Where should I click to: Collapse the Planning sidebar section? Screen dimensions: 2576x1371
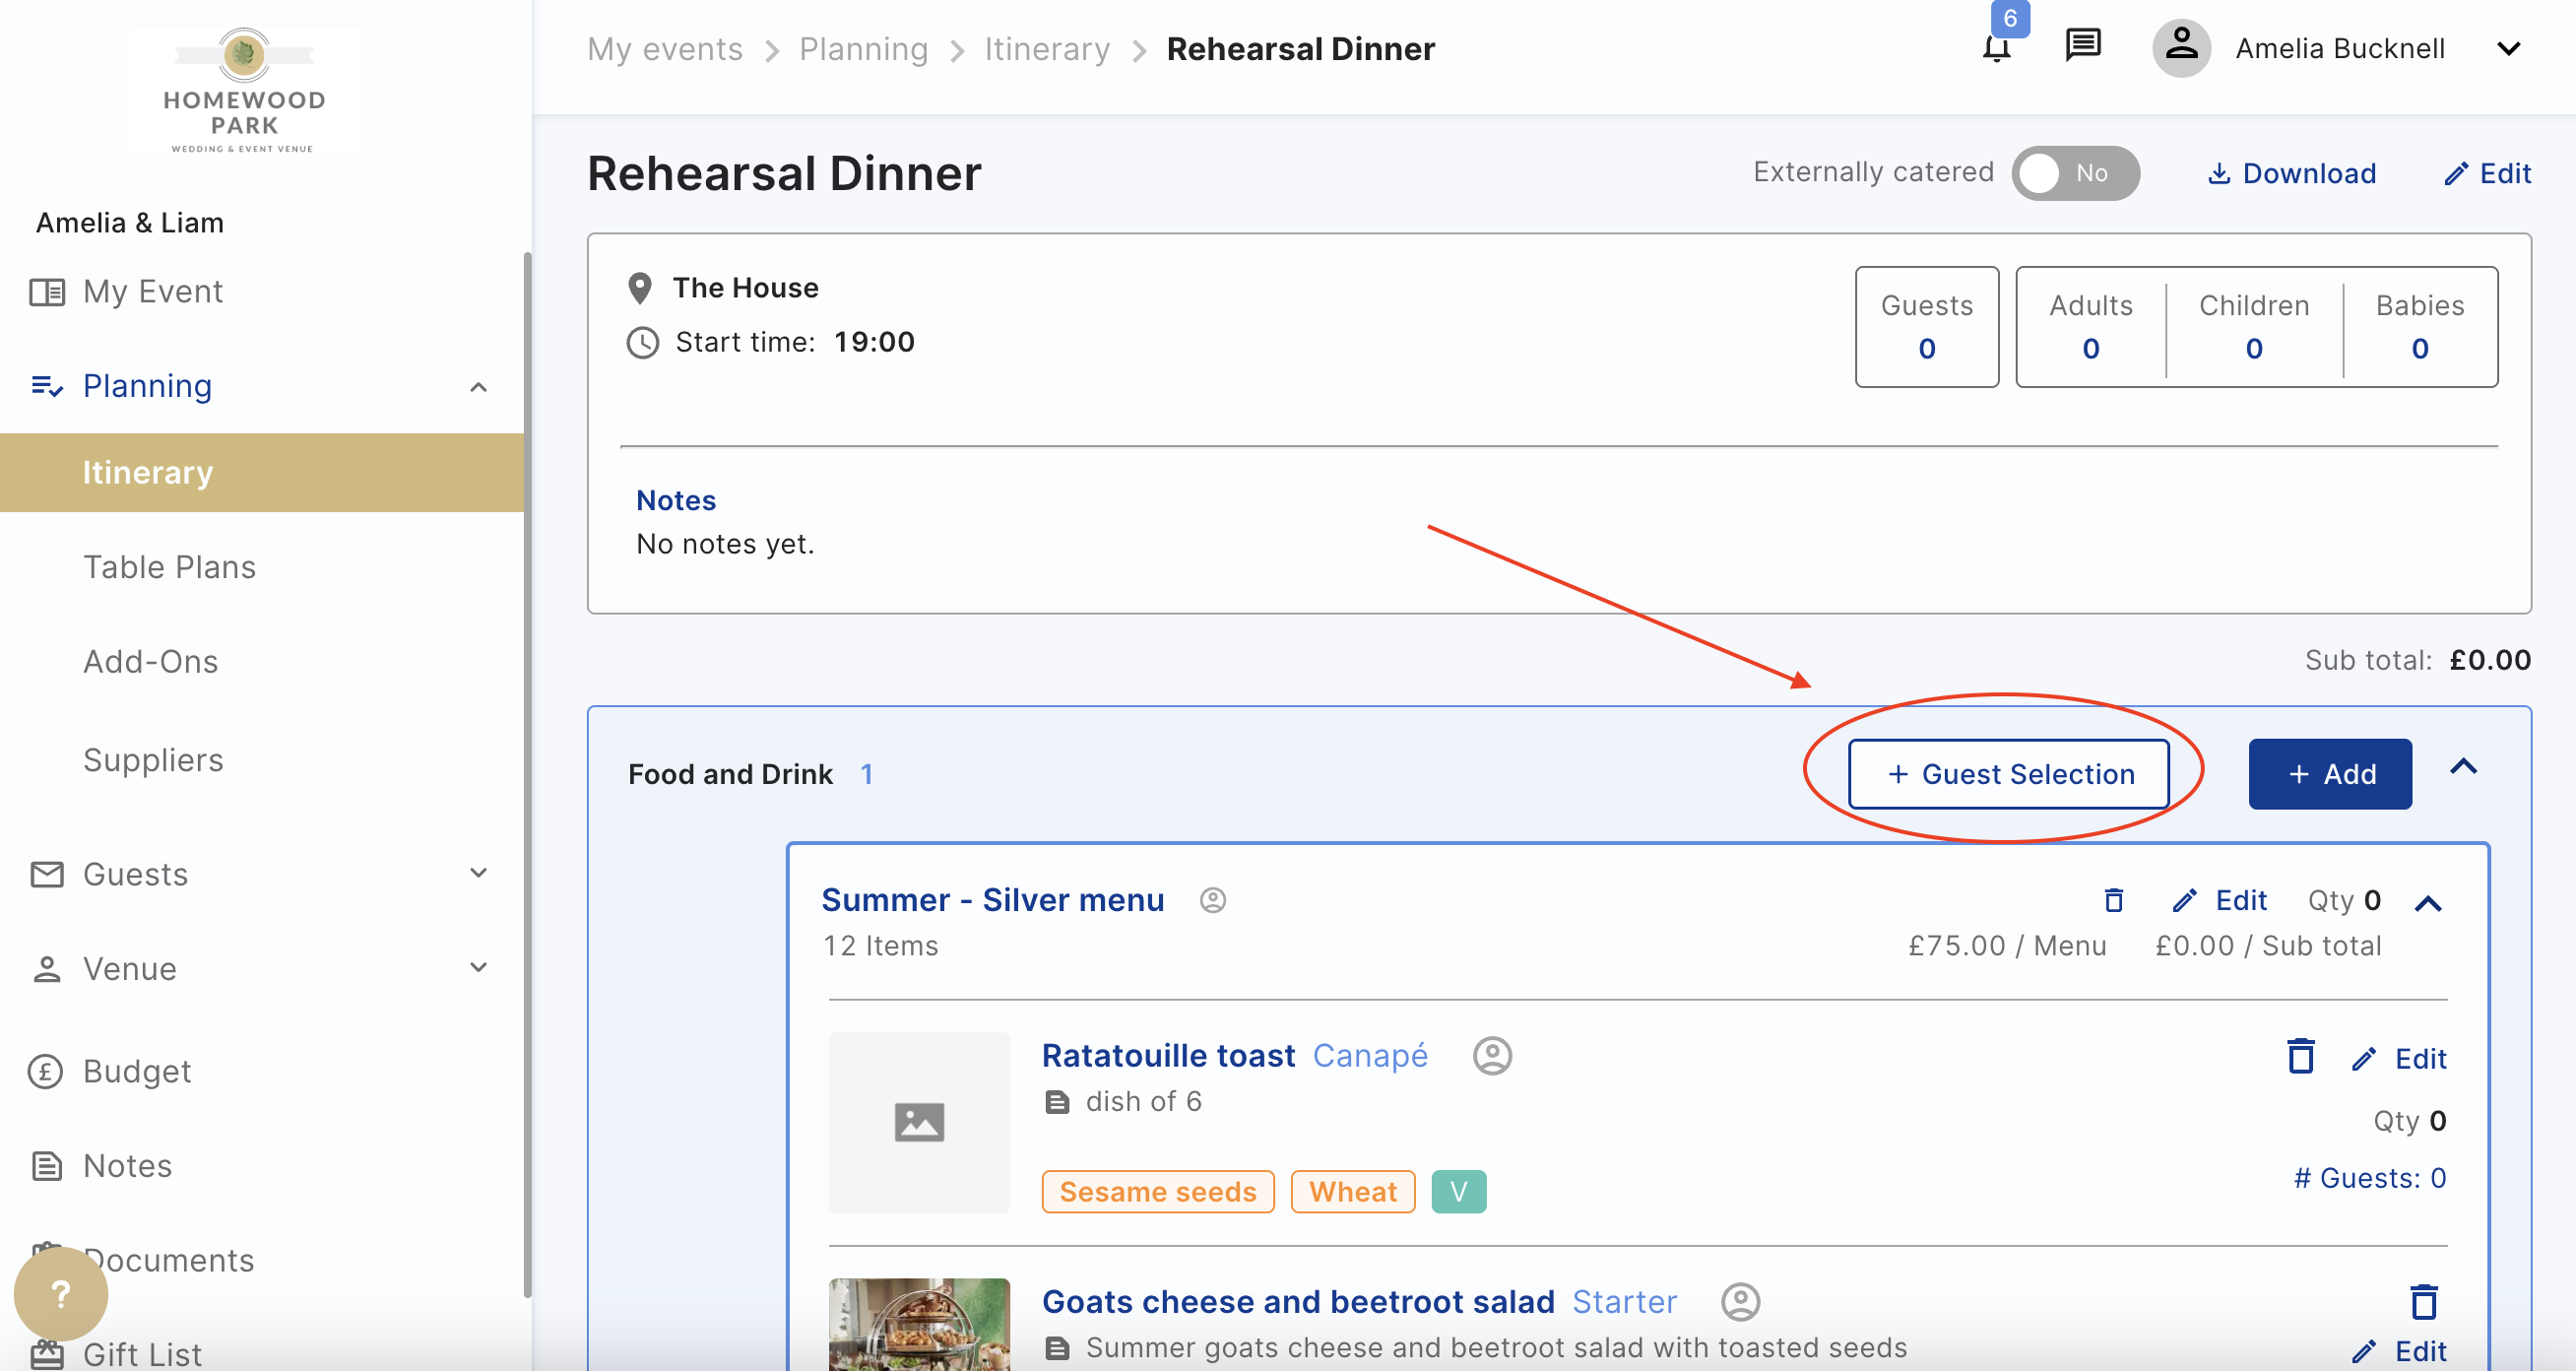tap(479, 386)
